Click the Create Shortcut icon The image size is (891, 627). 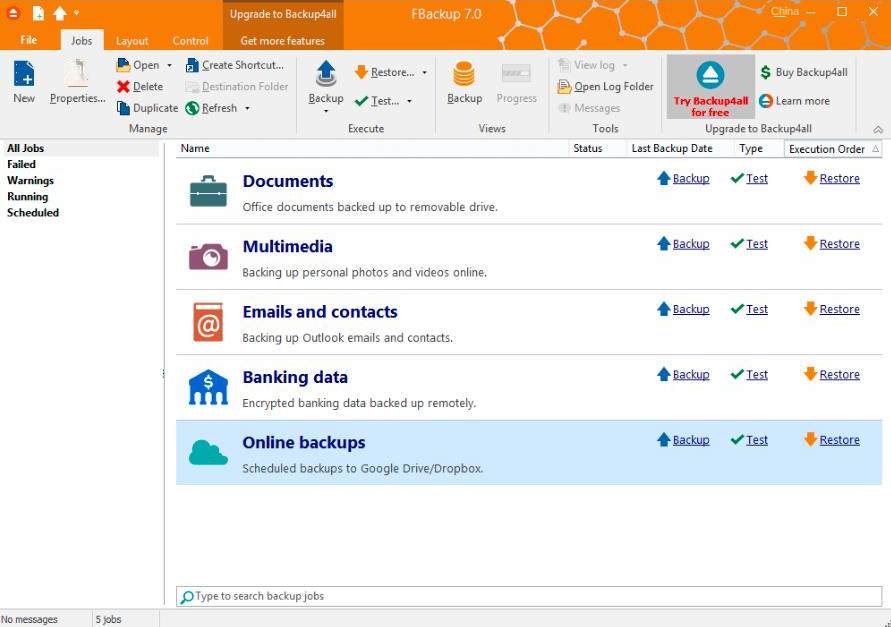pyautogui.click(x=192, y=65)
